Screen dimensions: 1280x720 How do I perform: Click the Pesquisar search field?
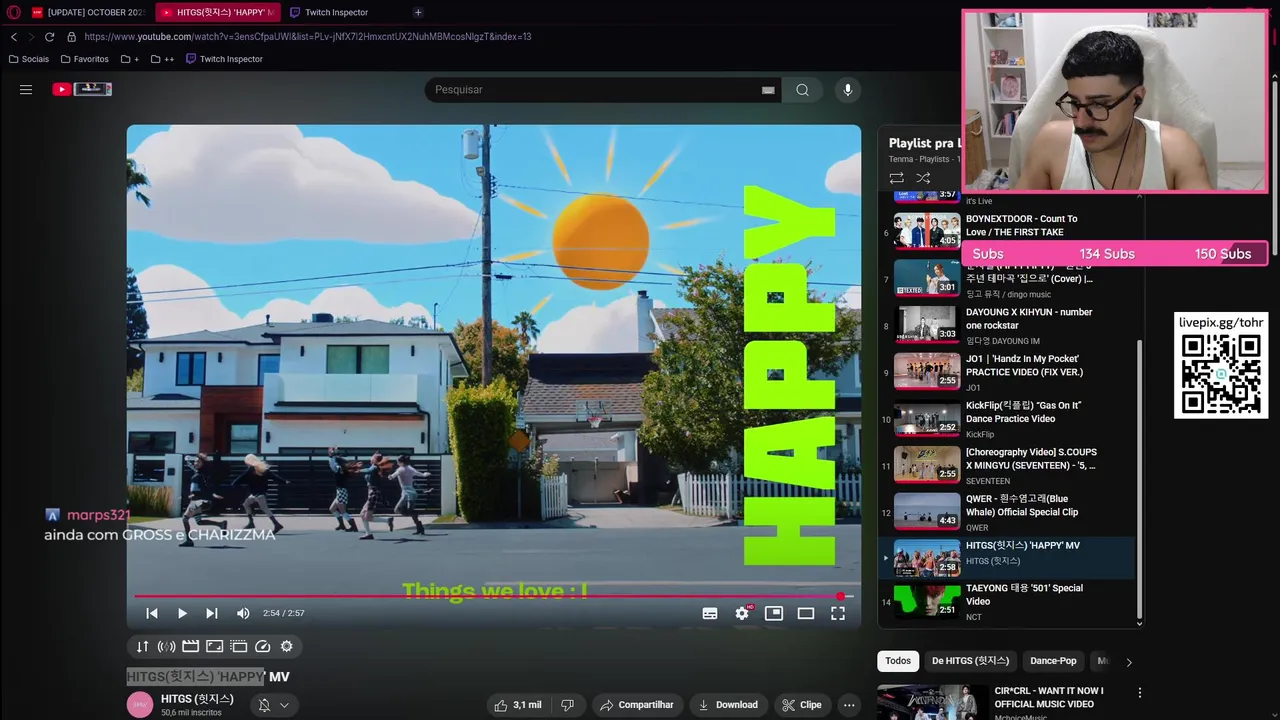(595, 90)
